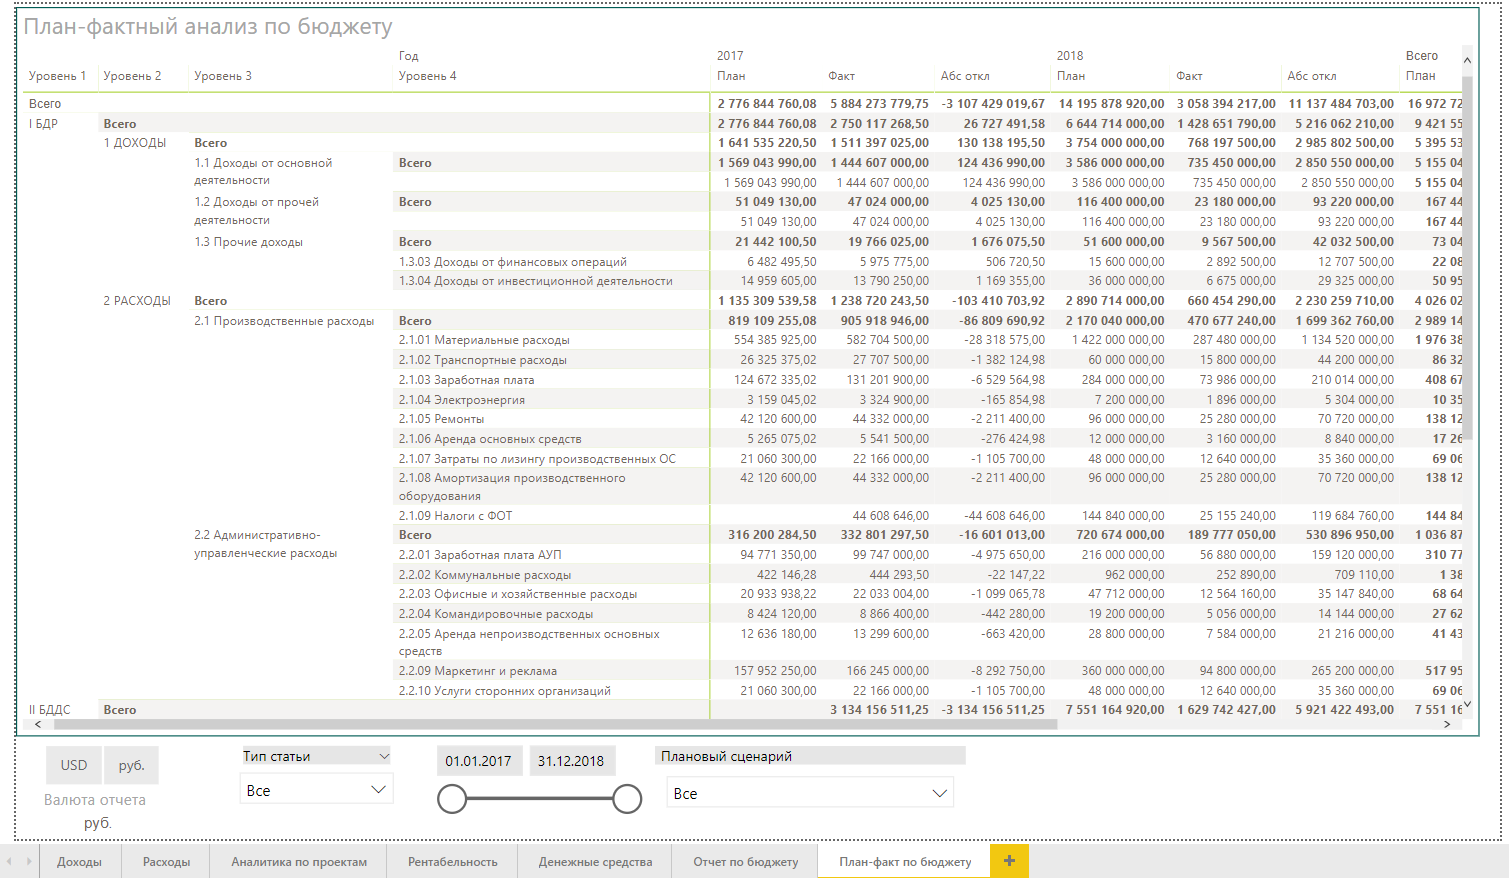
Task: Select USD currency slicer option
Action: click(74, 765)
